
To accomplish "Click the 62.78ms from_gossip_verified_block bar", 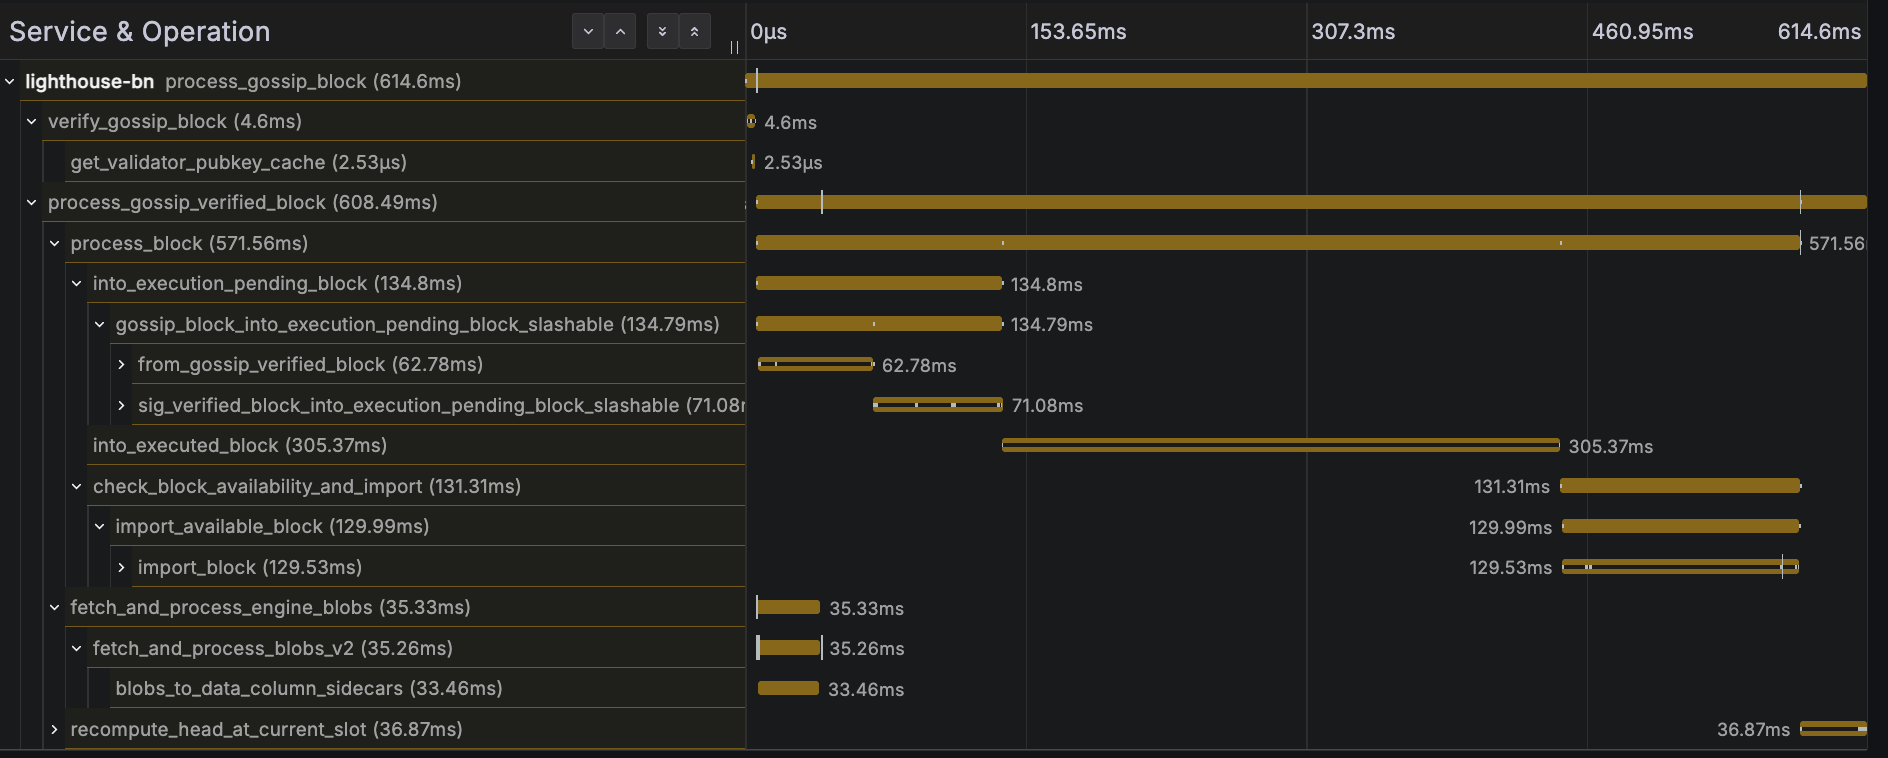I will (815, 365).
